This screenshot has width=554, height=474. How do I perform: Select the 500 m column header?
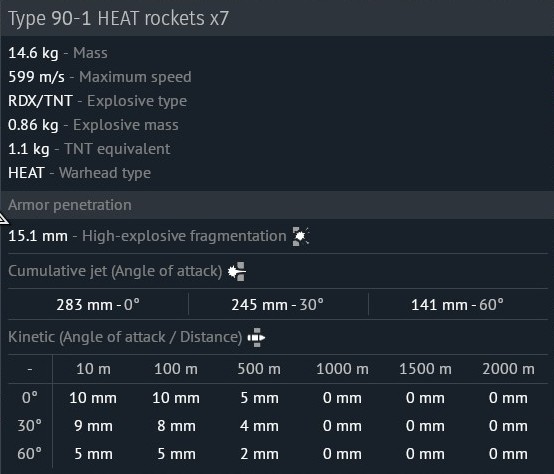(x=259, y=369)
